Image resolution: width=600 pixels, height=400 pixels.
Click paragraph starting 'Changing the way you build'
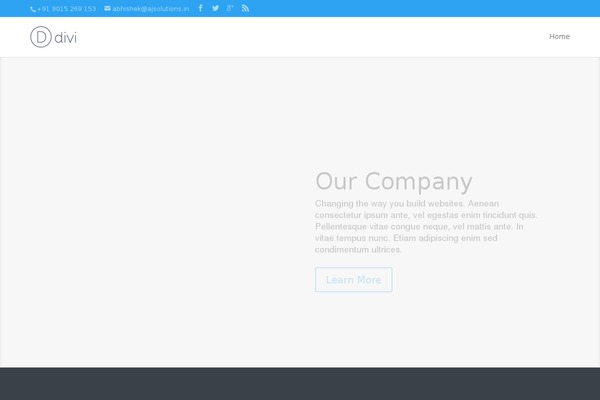pos(426,226)
